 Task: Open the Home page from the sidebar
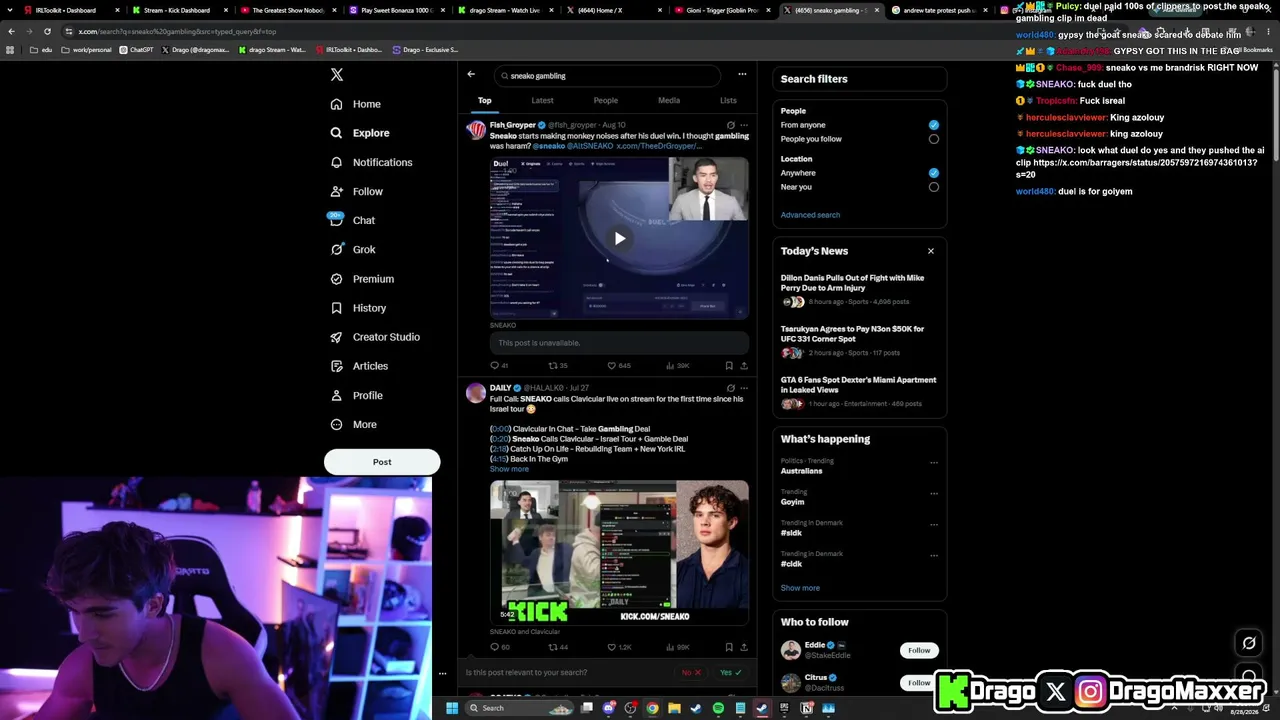355,104
